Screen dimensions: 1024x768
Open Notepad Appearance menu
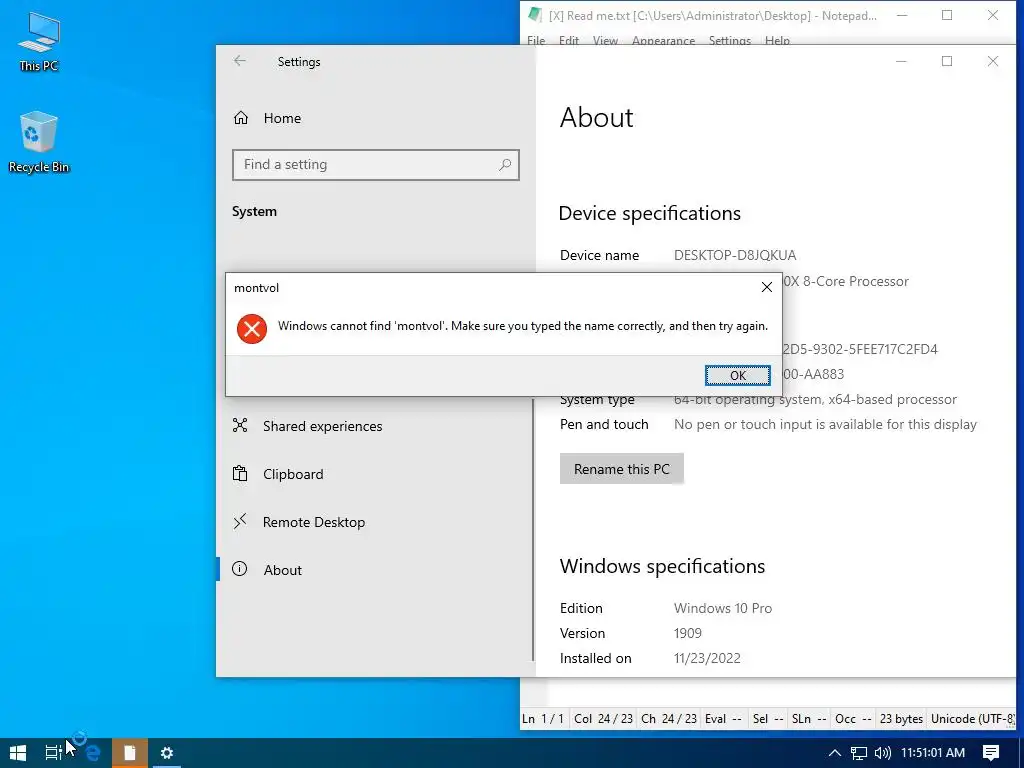click(x=664, y=40)
